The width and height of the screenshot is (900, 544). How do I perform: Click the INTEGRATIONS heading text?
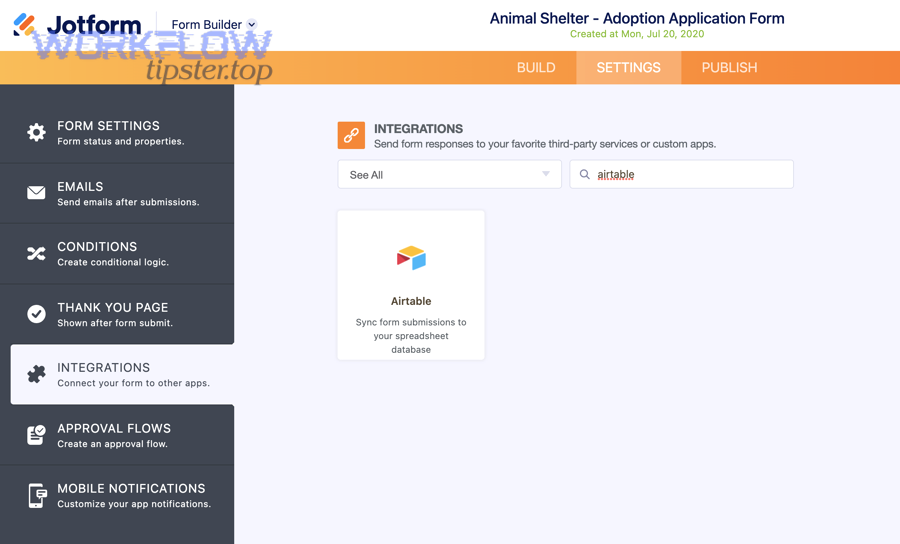coord(418,129)
